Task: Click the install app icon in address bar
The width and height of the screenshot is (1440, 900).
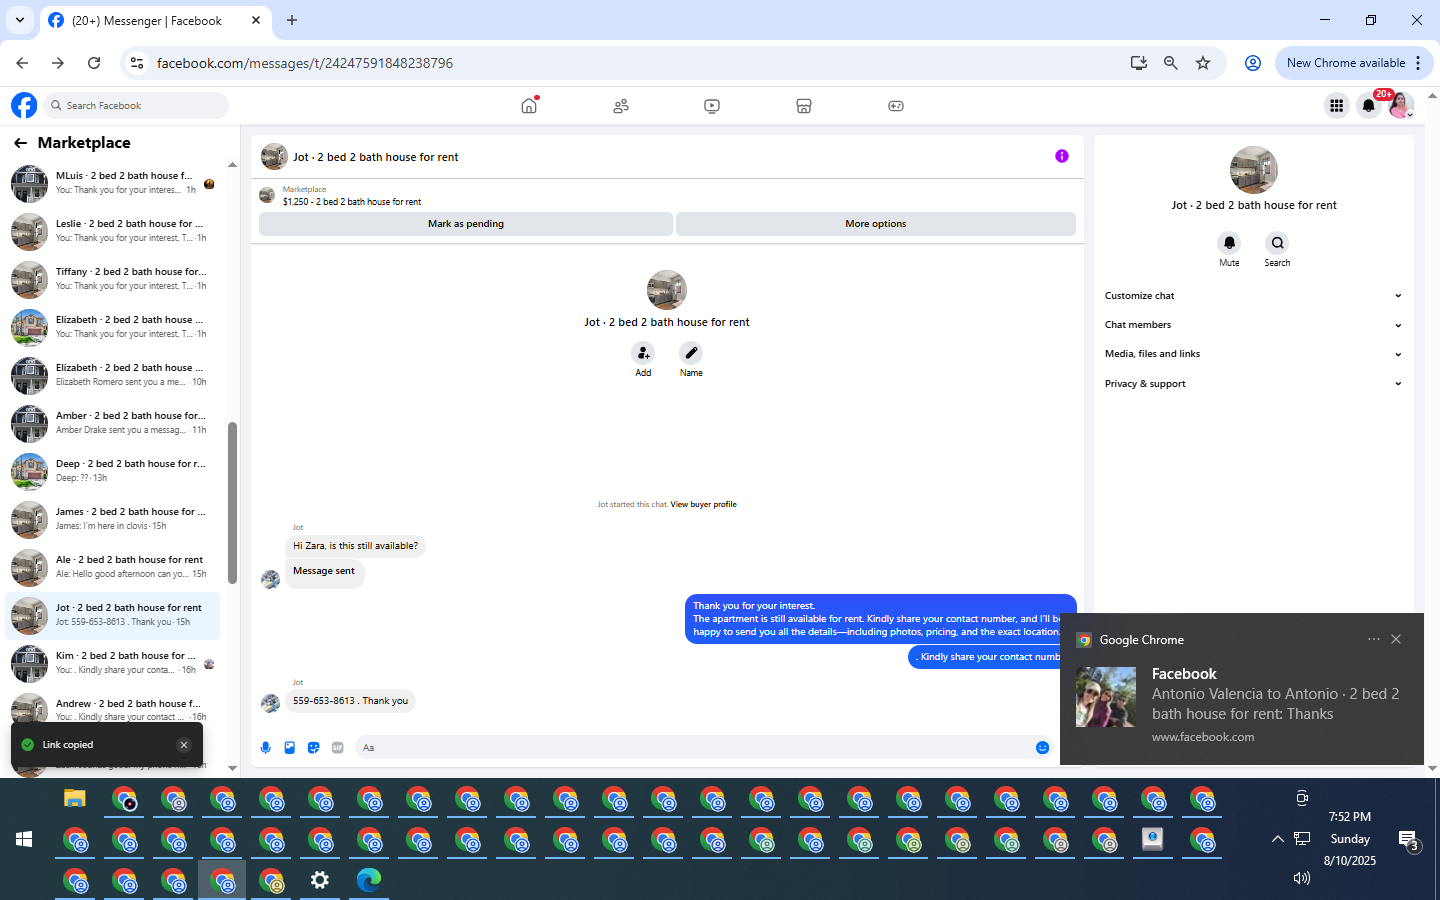Action: tap(1139, 63)
